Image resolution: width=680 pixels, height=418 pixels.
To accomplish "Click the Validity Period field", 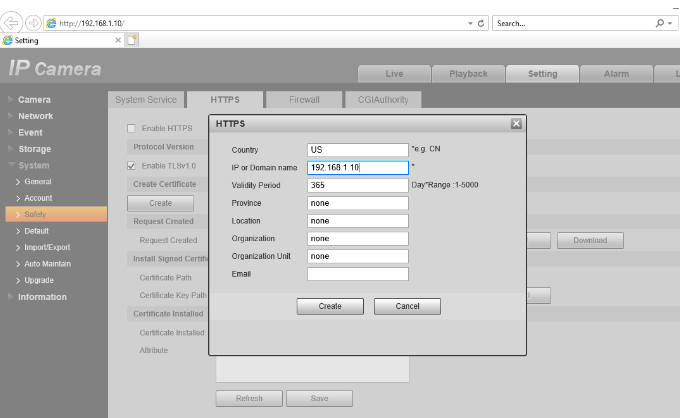I will 358,186.
